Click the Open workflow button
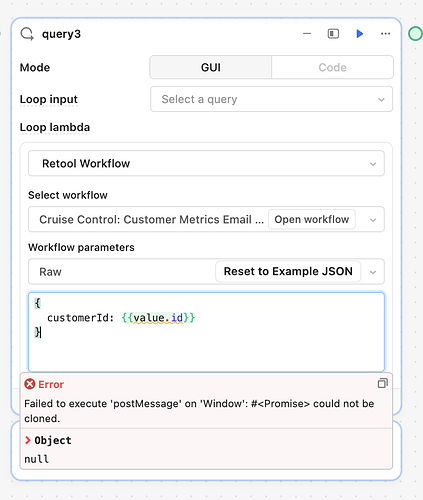 click(312, 219)
